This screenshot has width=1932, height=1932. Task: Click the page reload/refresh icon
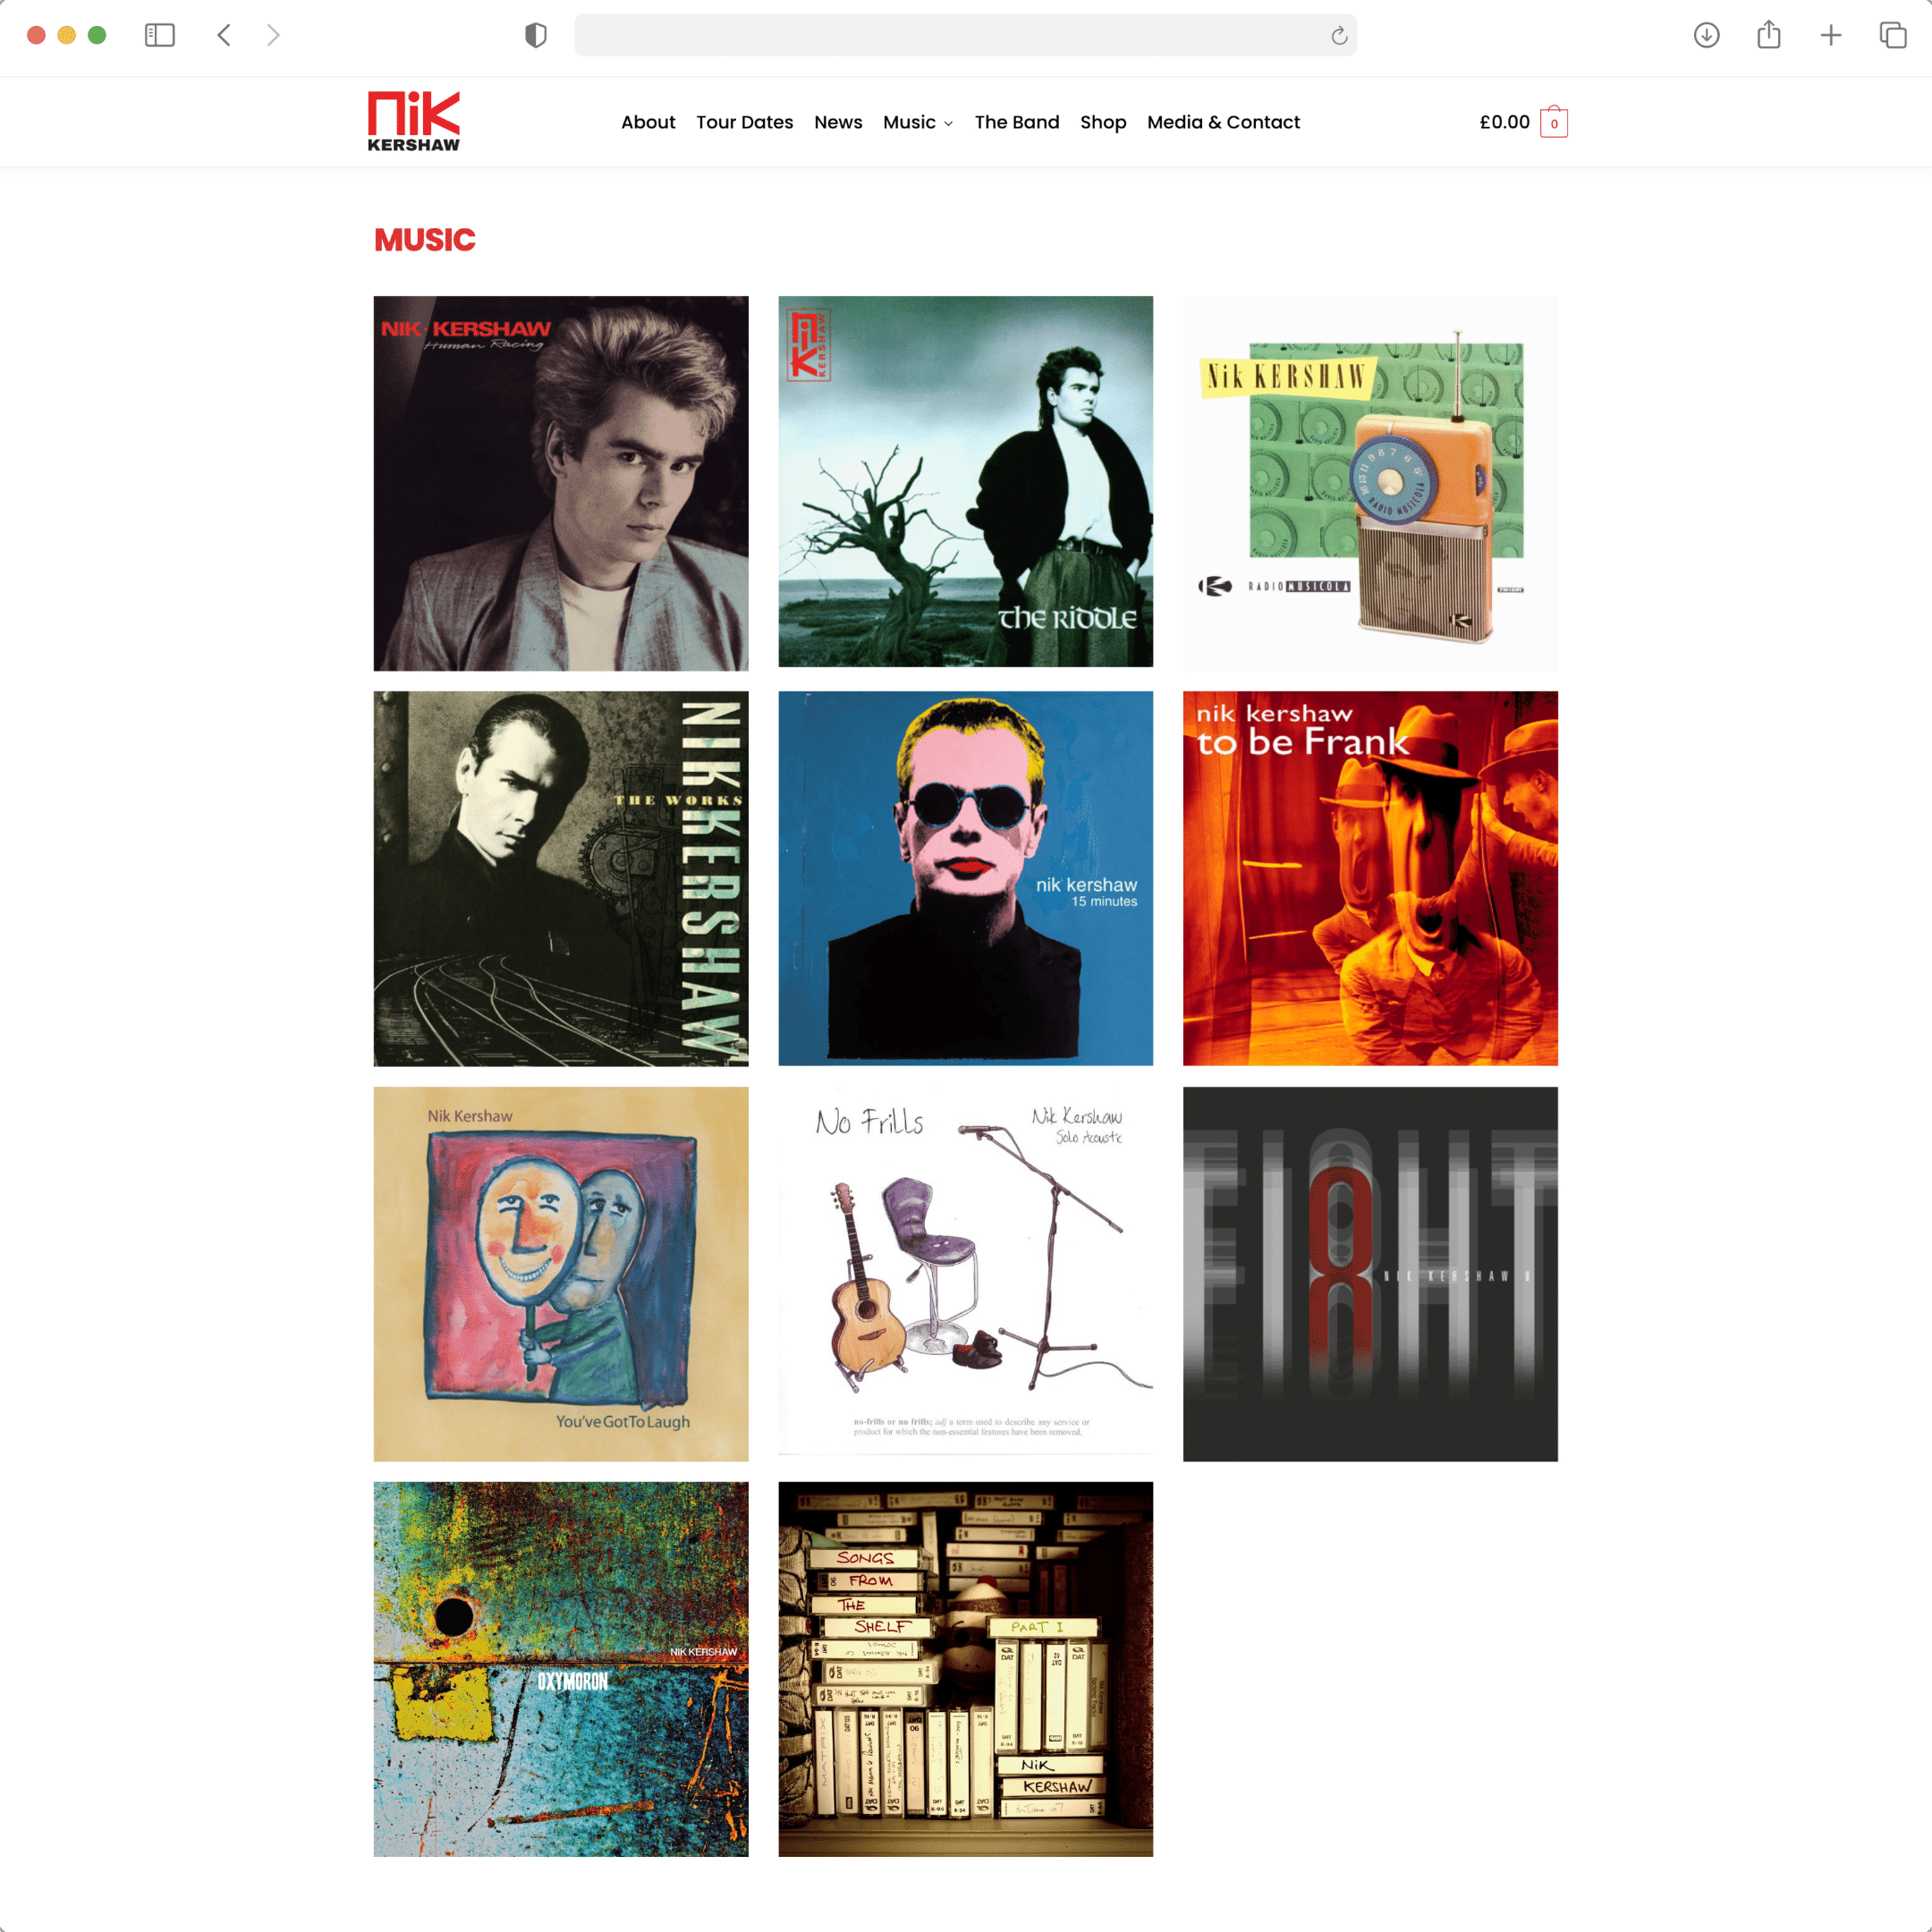click(1337, 36)
